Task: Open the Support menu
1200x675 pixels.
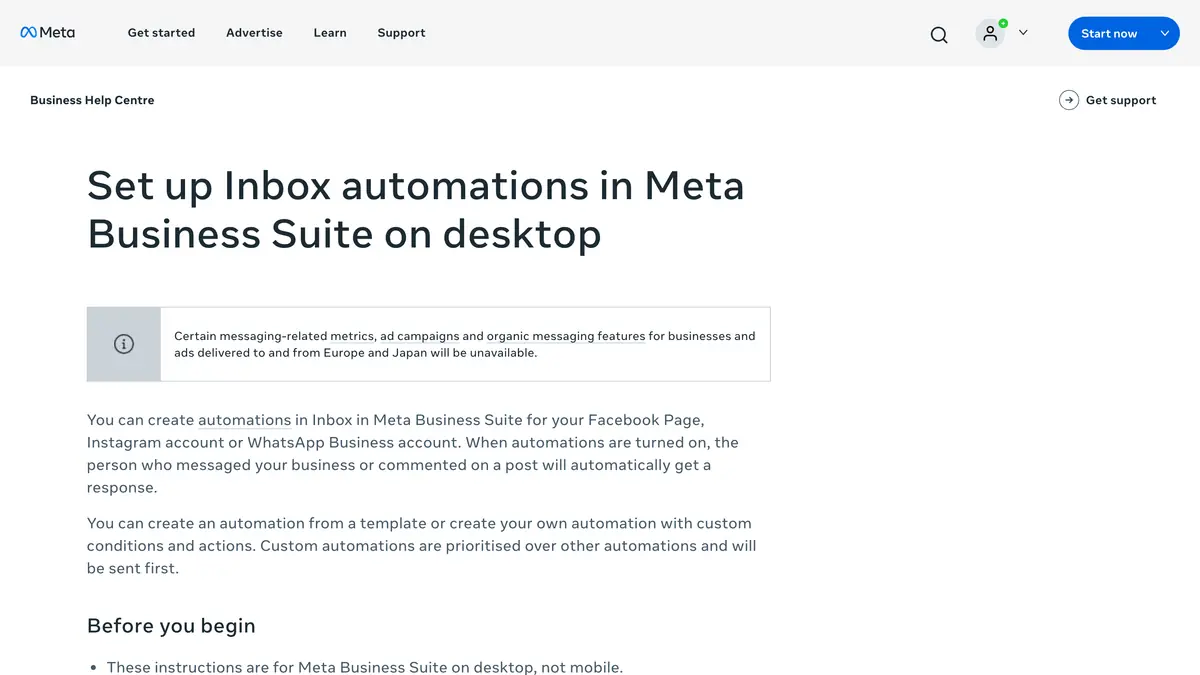Action: 401,33
